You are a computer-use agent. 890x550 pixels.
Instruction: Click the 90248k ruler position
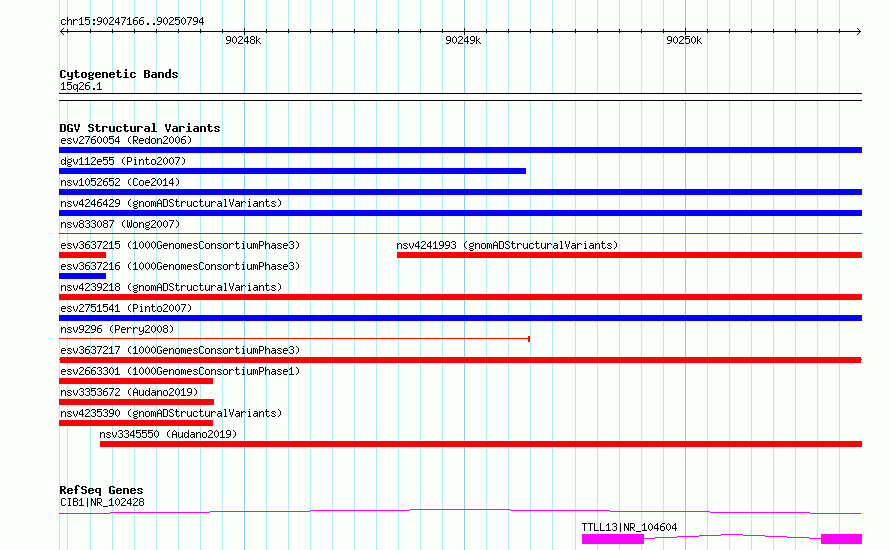243,40
